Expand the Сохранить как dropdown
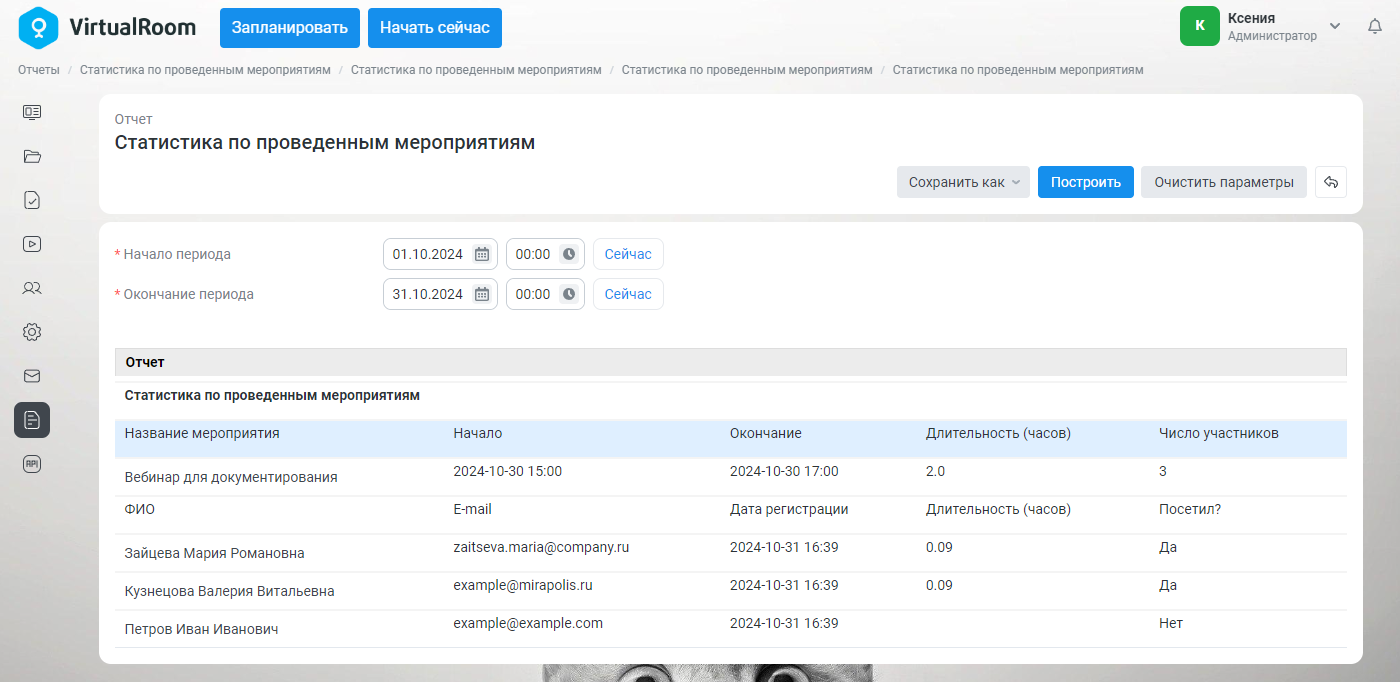The image size is (1400, 682). pos(963,182)
